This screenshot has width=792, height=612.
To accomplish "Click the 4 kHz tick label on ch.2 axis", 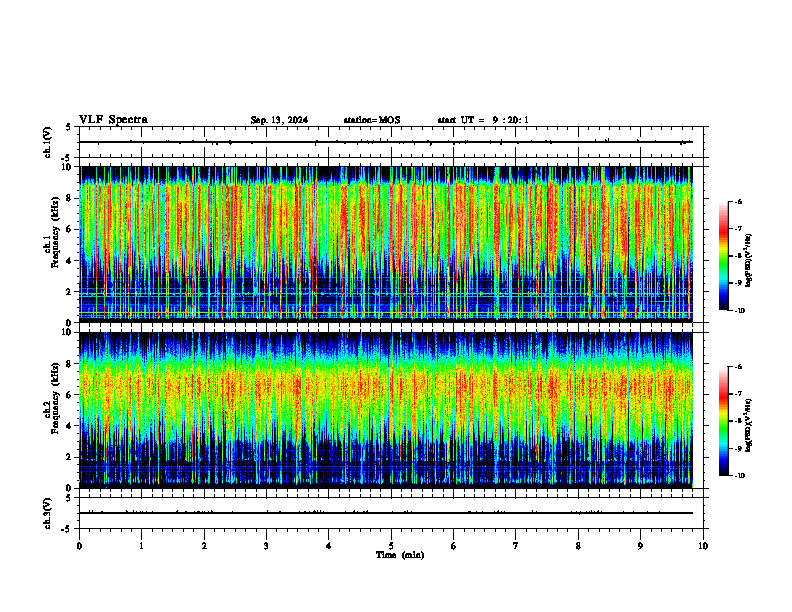I will pos(69,426).
